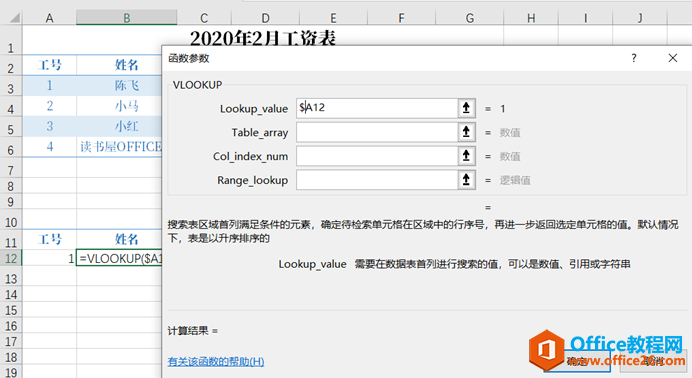Click cell 读书屋OFFICE
692x378 pixels.
pos(119,147)
